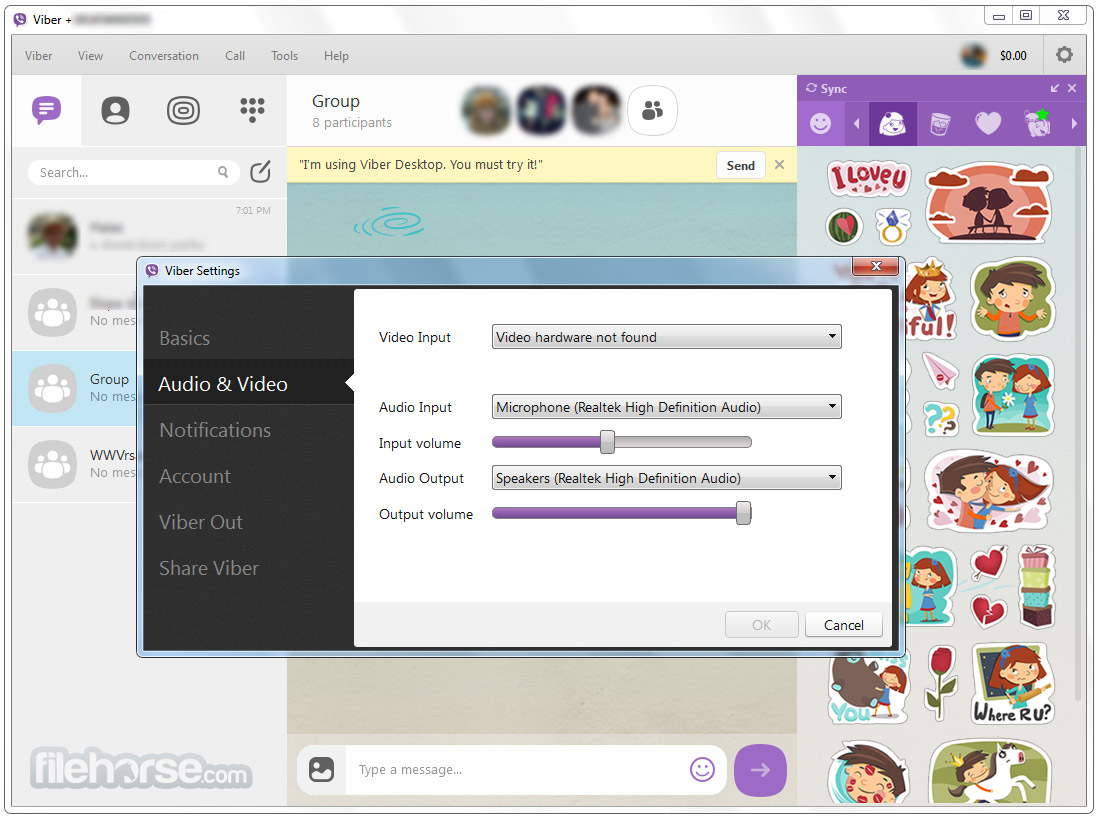The width and height of the screenshot is (1098, 819).
Task: Close the sticker panel
Action: tap(1072, 88)
